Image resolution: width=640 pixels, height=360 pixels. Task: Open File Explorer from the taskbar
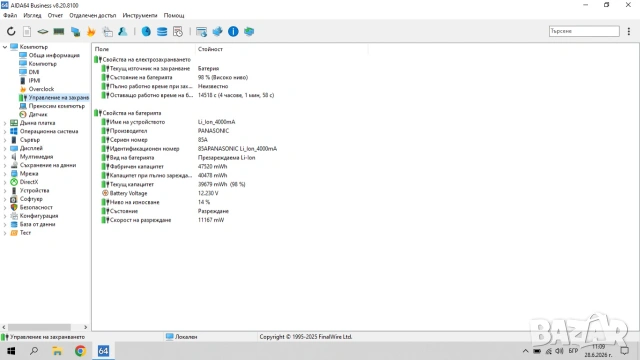tap(57, 351)
